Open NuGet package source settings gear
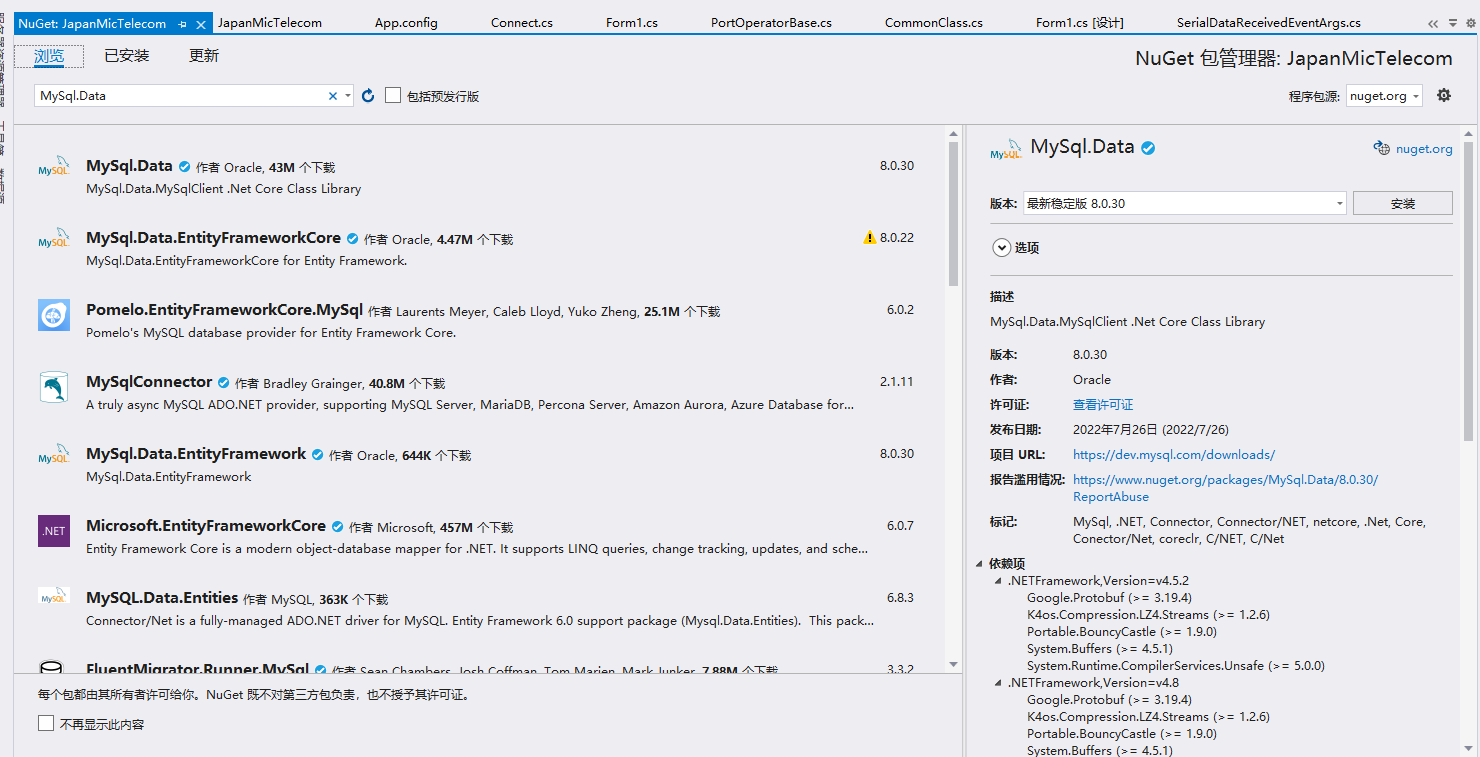1480x757 pixels. [1444, 95]
